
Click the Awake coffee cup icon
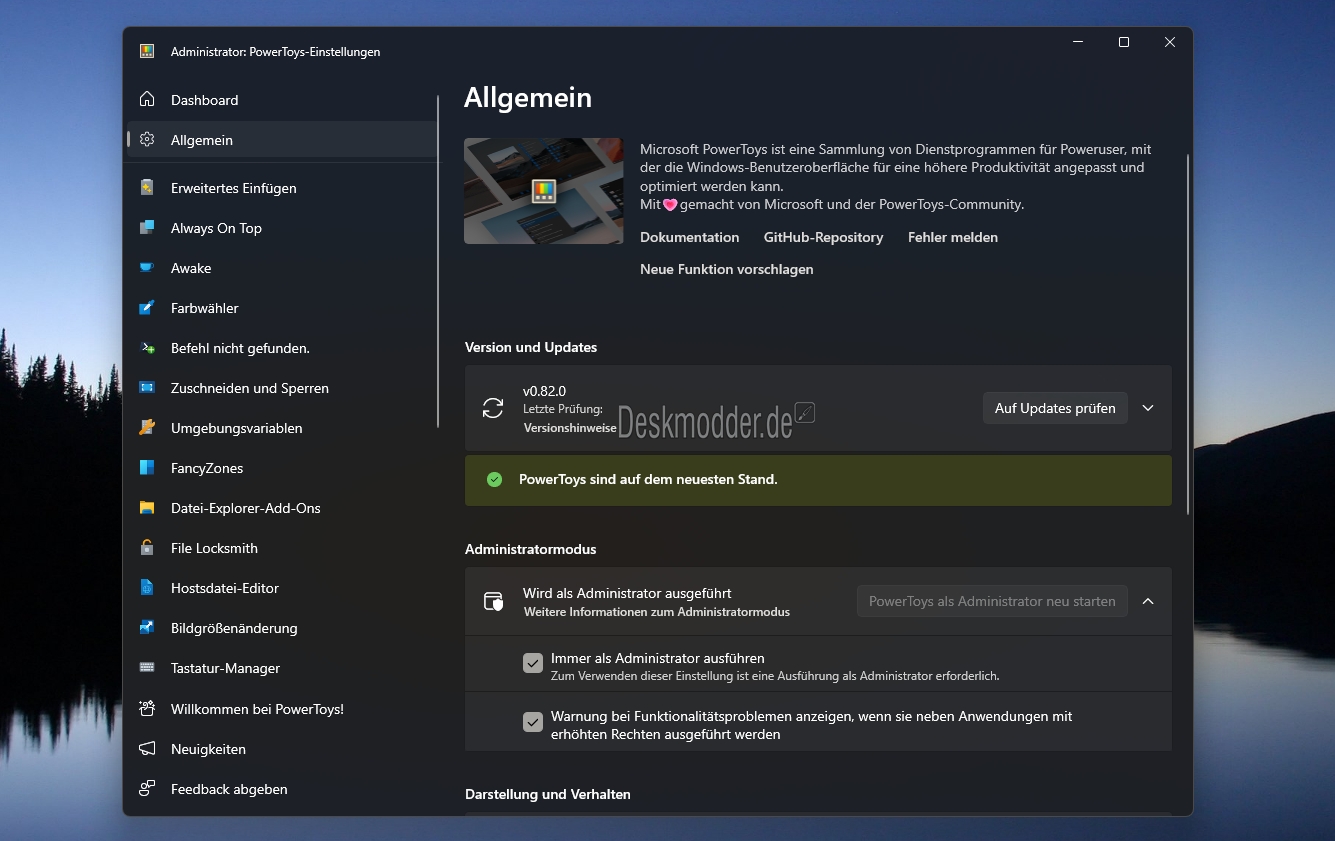coord(147,268)
